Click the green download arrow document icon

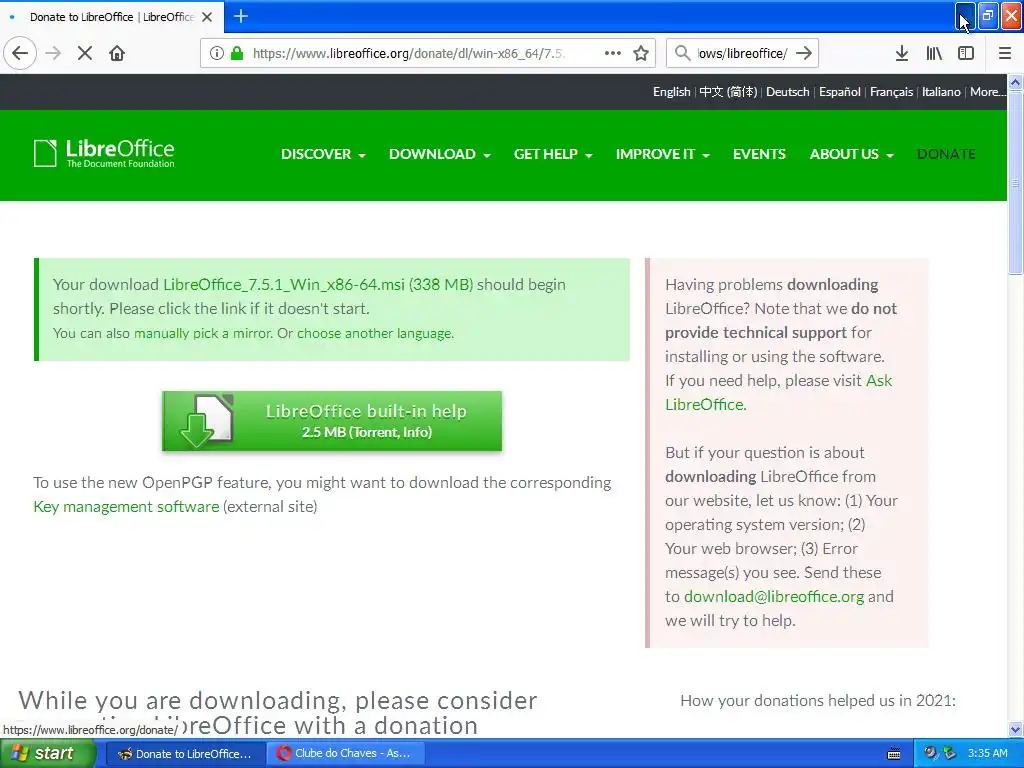(206, 421)
